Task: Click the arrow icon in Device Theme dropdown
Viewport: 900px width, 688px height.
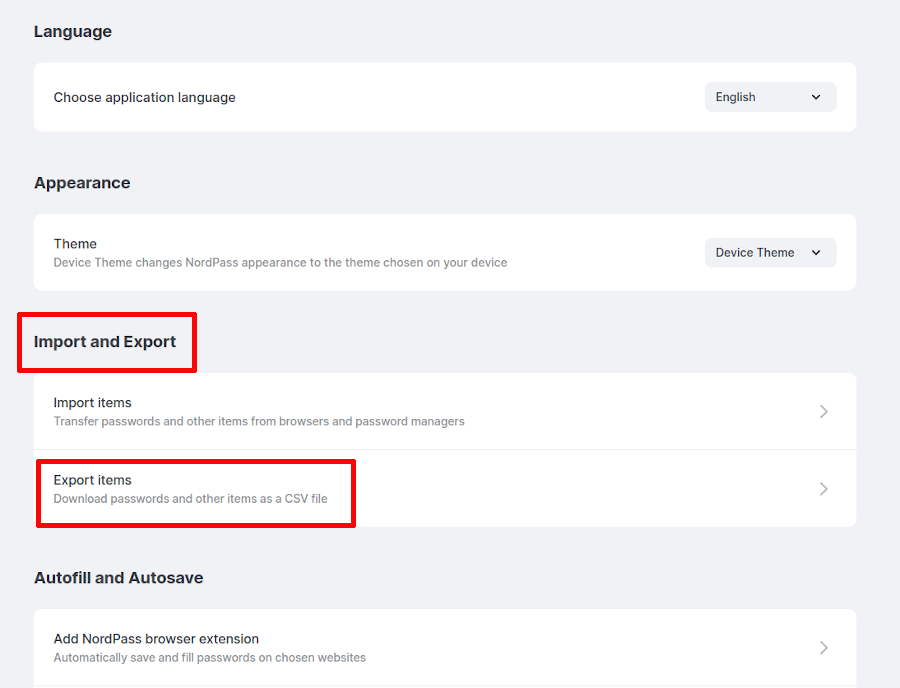Action: click(x=816, y=252)
